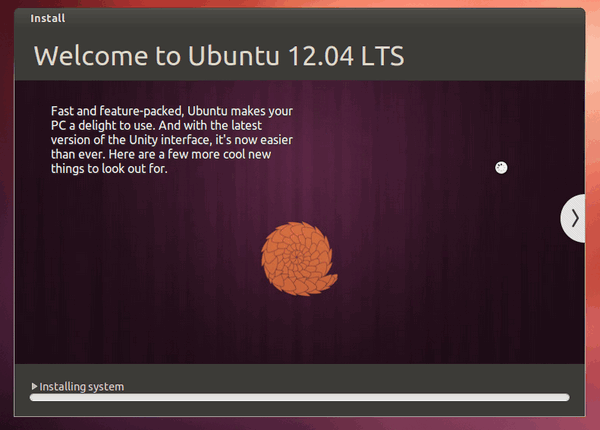Click the "Installing system" status label

point(82,386)
